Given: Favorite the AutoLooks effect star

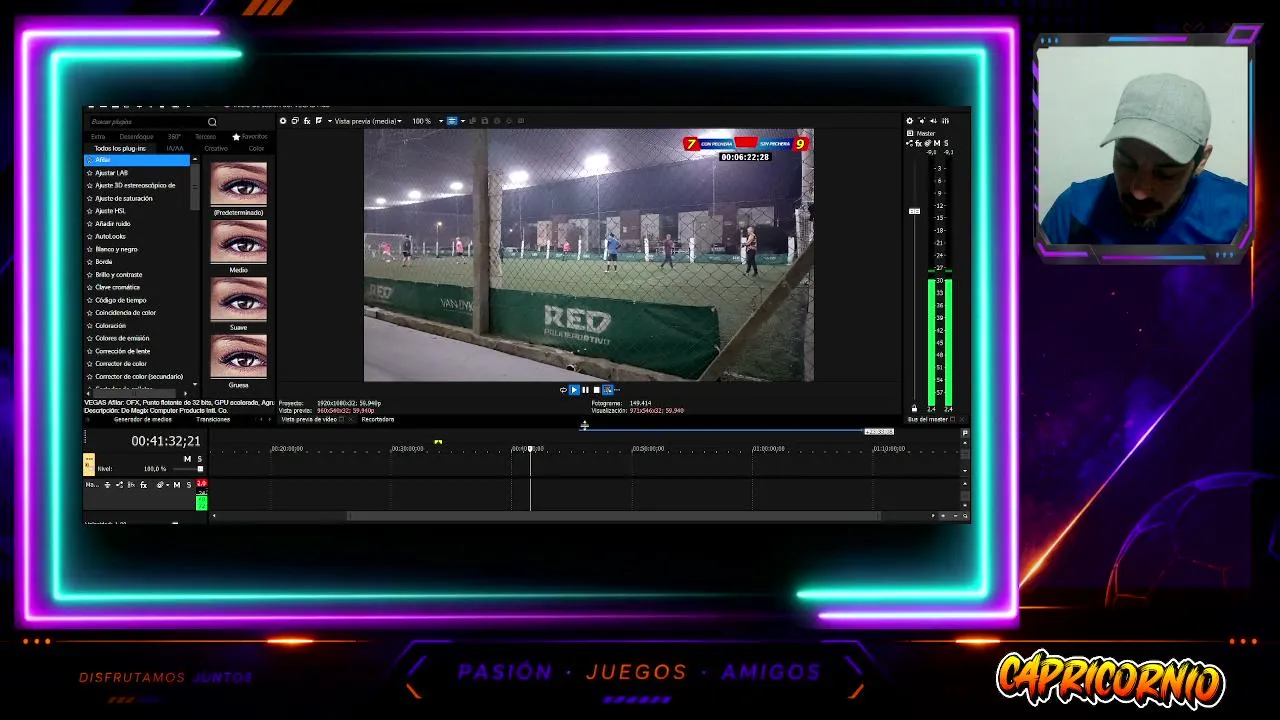Looking at the screenshot, I should click(x=90, y=236).
